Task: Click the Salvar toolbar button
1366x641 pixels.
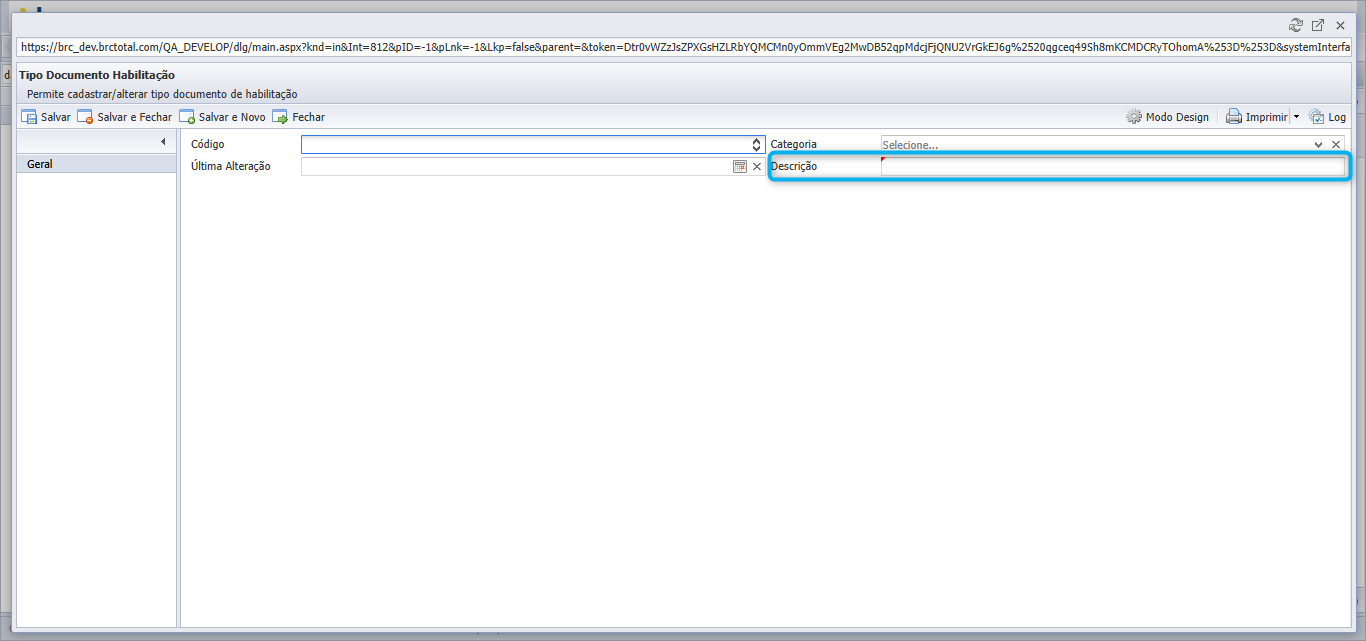Action: tap(46, 117)
